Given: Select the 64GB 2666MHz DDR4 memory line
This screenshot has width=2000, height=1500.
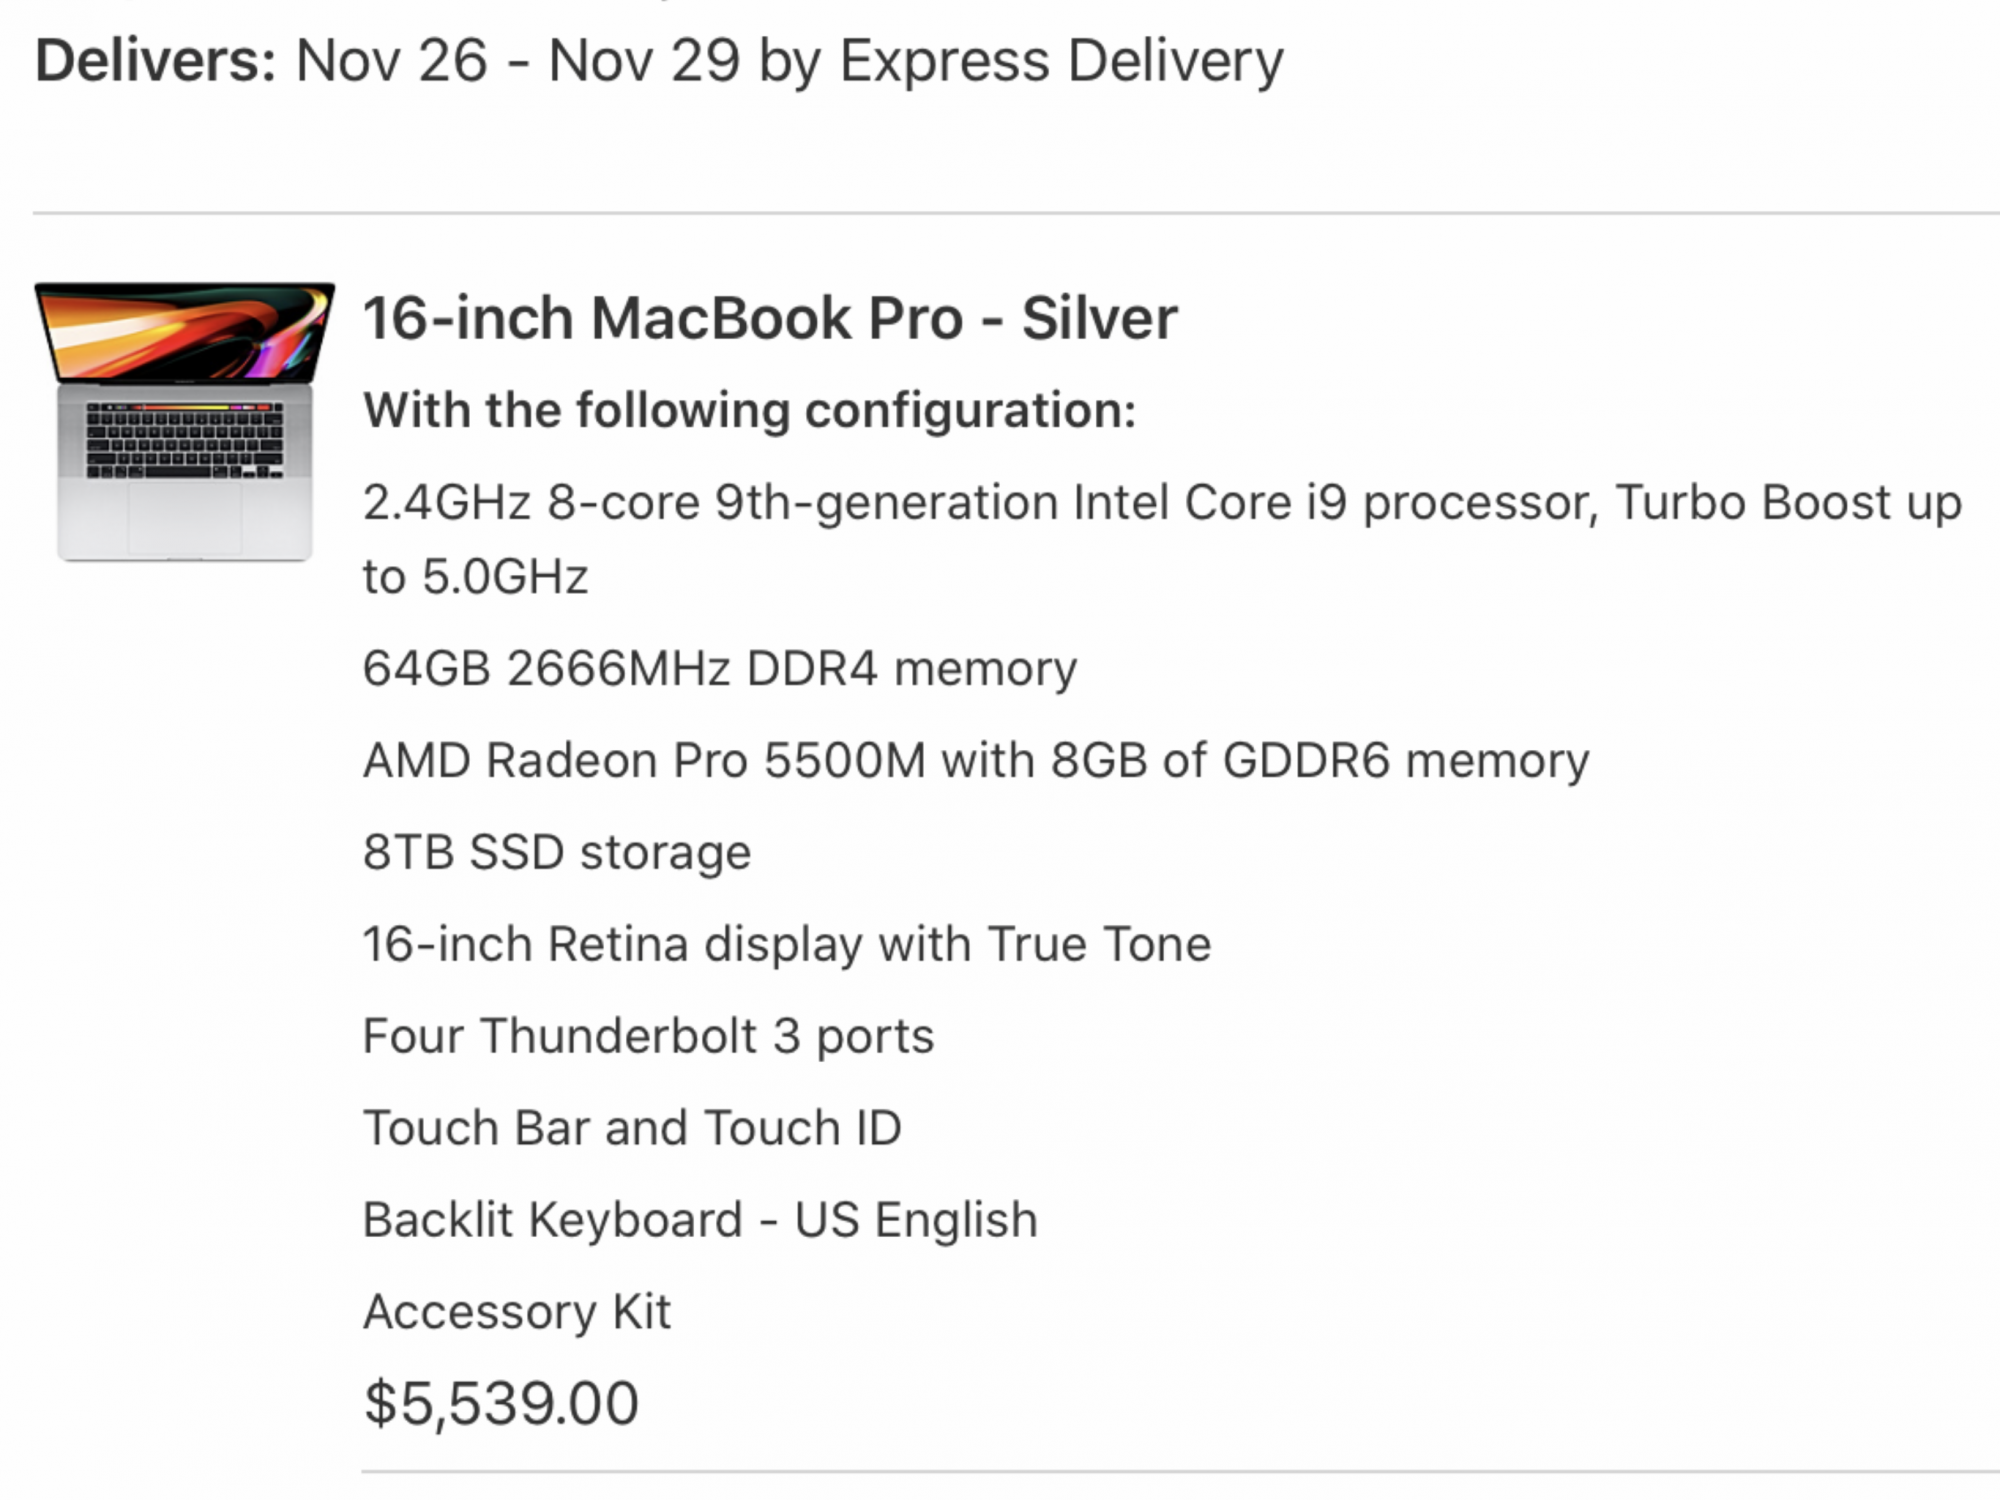Looking at the screenshot, I should (x=719, y=668).
